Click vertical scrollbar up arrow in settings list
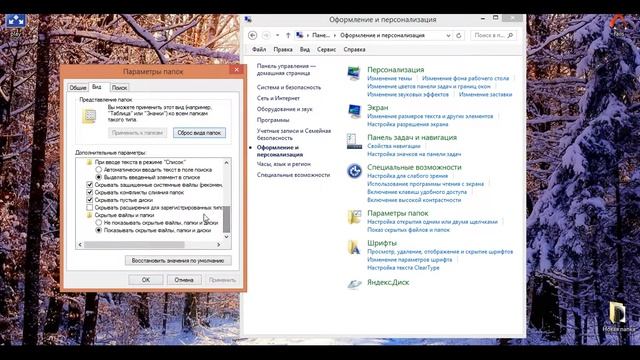640x360 pixels. pyautogui.click(x=227, y=162)
